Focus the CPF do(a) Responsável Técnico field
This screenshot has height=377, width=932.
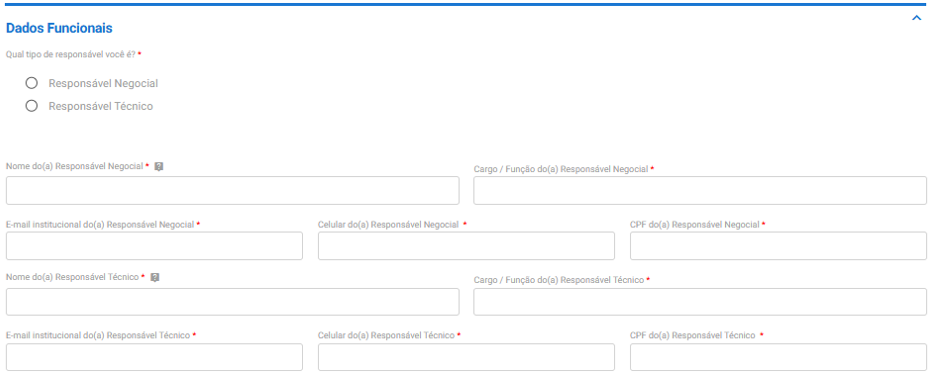(778, 357)
